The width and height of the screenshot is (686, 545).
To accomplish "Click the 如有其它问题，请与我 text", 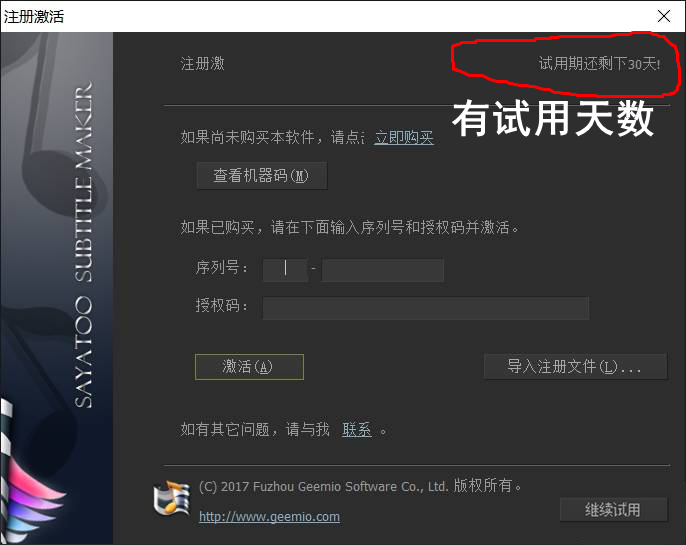I will 255,429.
